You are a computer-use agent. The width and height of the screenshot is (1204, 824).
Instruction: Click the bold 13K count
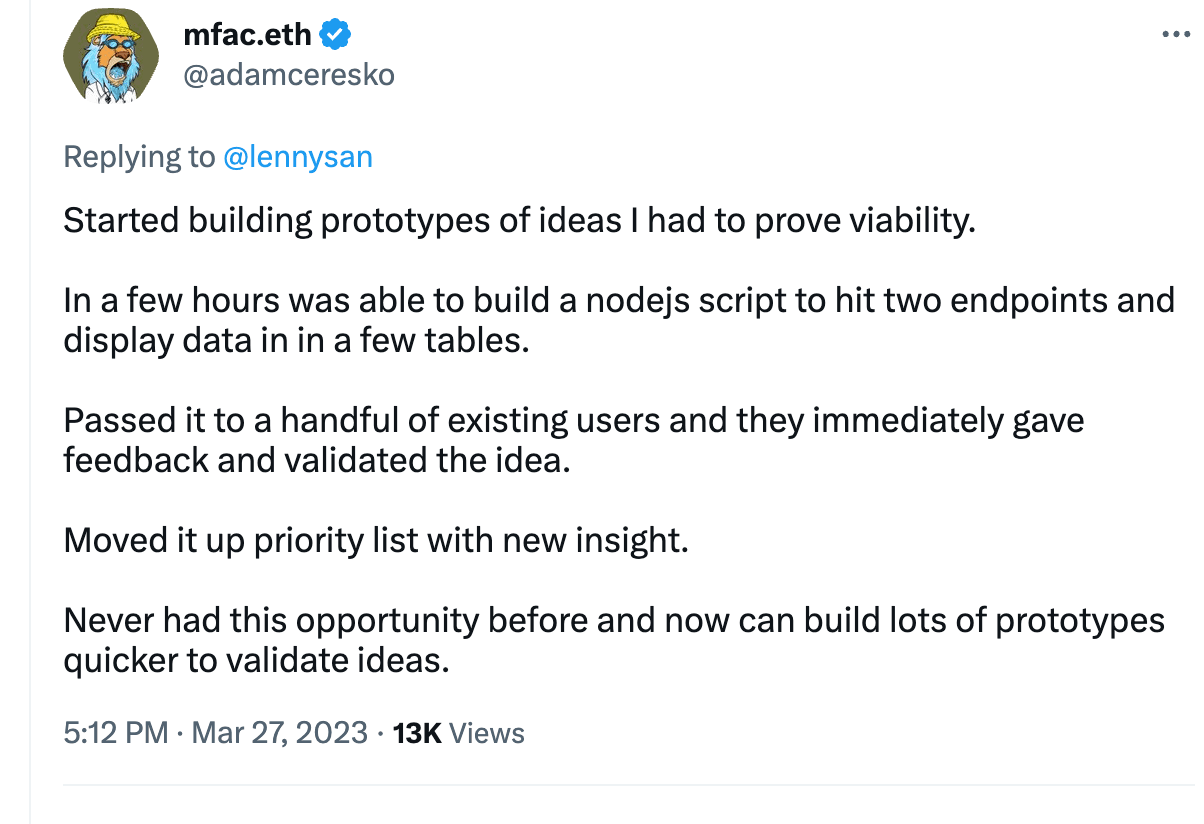click(x=417, y=733)
